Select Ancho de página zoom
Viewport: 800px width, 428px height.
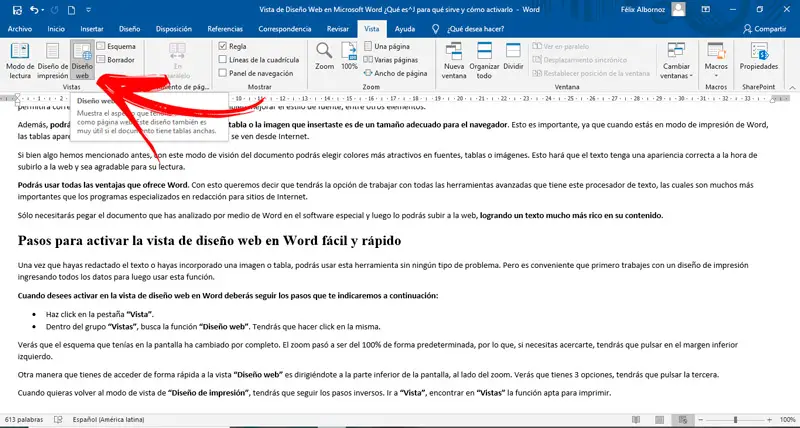coord(395,73)
